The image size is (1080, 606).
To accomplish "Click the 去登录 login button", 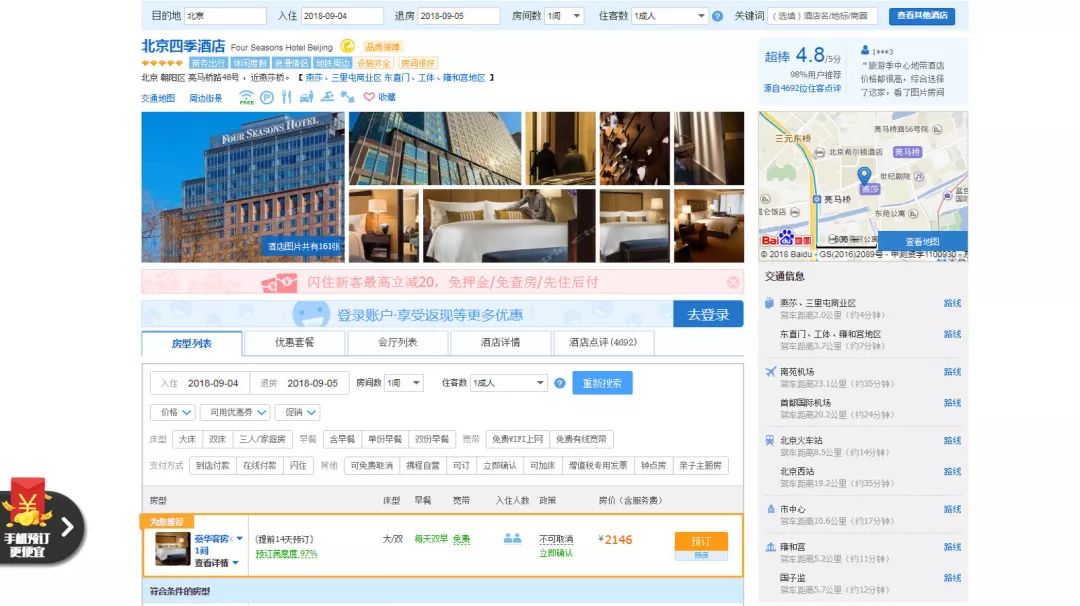I will pyautogui.click(x=708, y=315).
